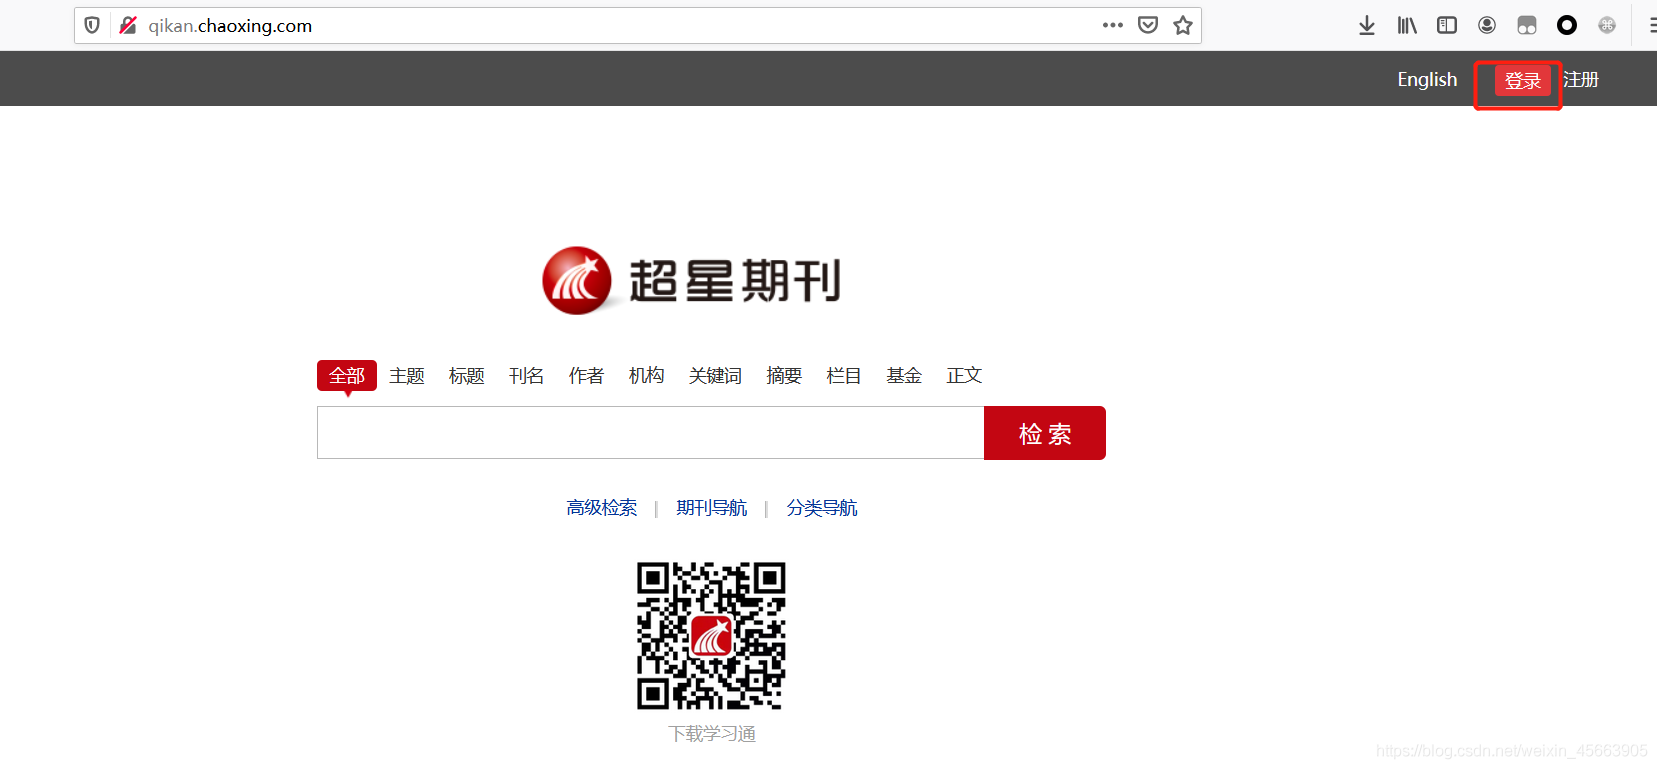Open the site connection security icon
This screenshot has height=769, width=1657.
128,25
